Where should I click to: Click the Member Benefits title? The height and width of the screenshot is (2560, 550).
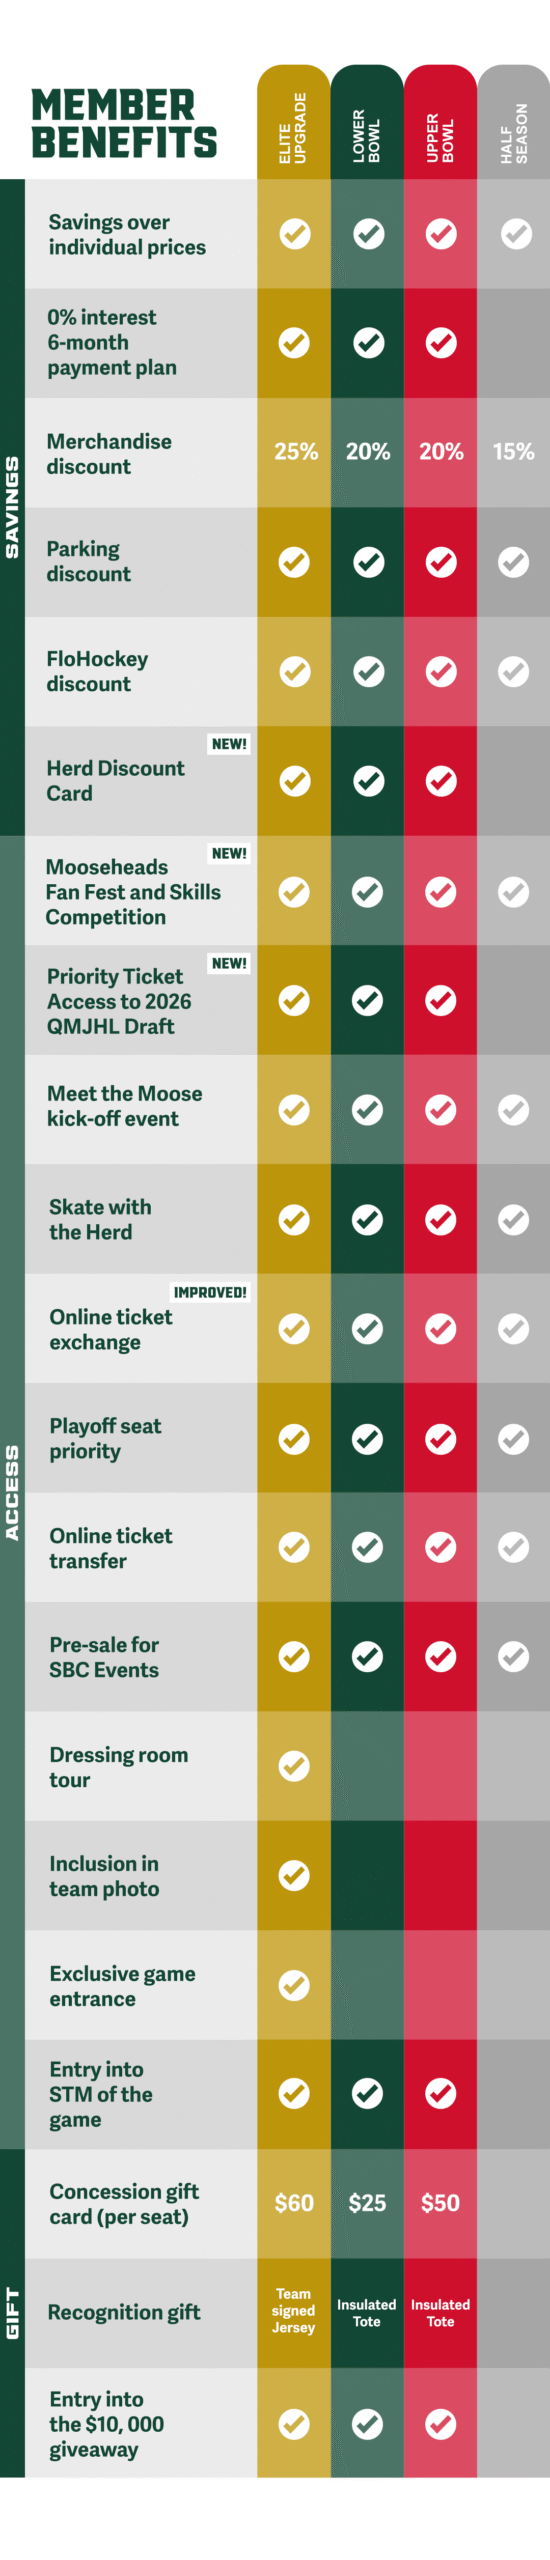124,124
